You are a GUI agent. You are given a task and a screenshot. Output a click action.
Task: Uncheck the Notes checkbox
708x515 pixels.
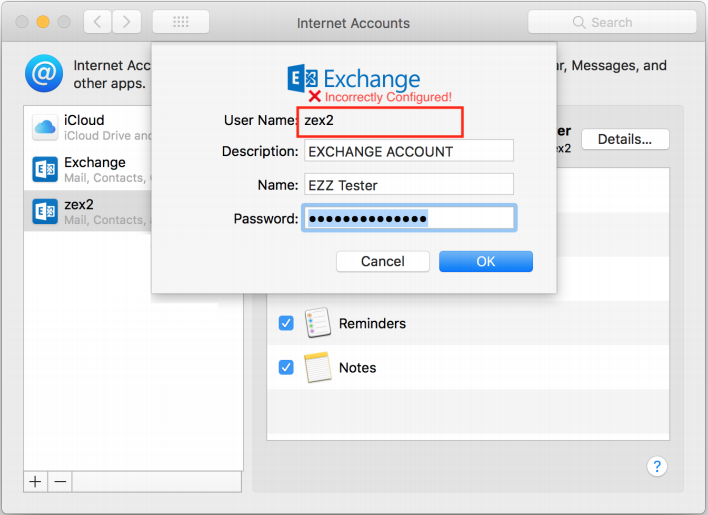click(x=286, y=367)
